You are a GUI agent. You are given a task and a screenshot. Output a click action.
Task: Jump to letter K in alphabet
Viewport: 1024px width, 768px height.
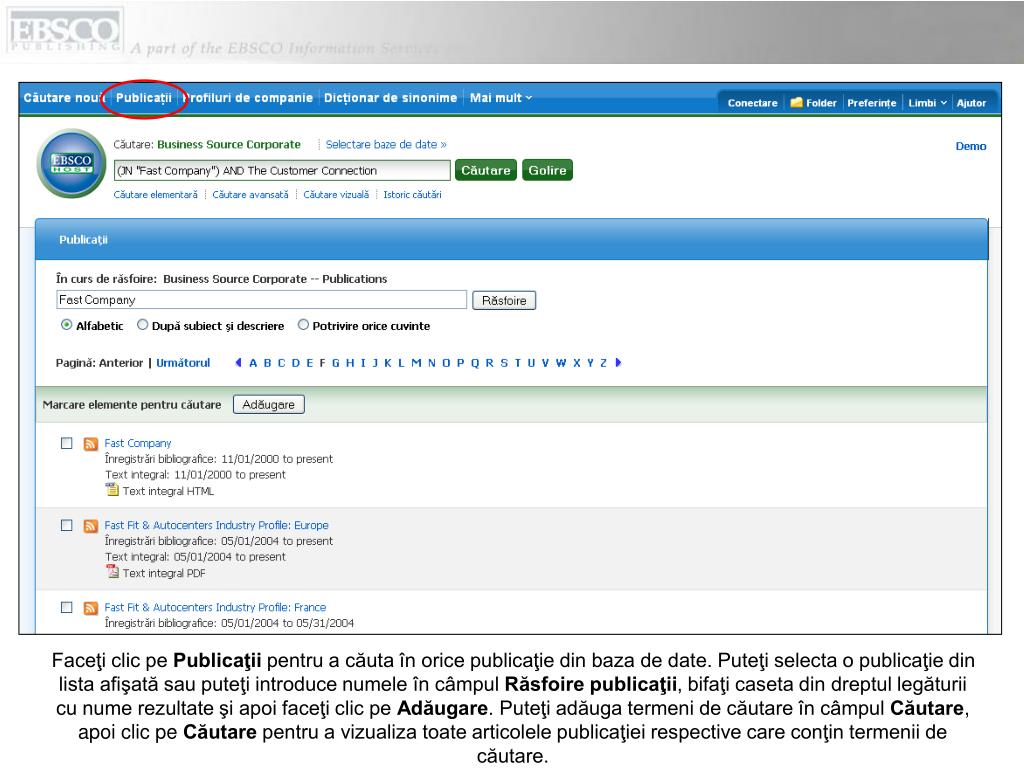coord(387,362)
